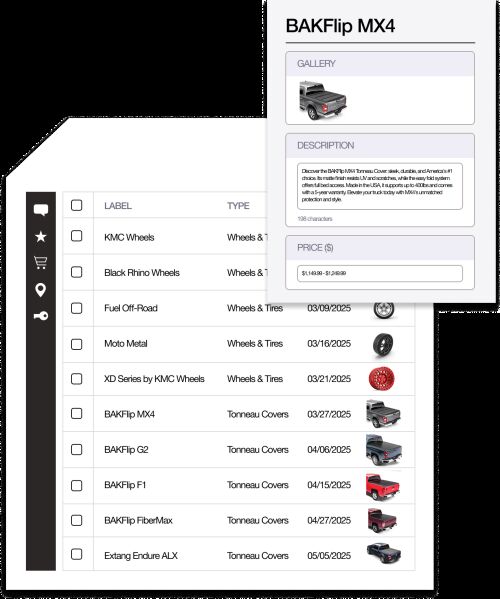
Task: Open the Extang Endure ALX label
Action: click(141, 556)
